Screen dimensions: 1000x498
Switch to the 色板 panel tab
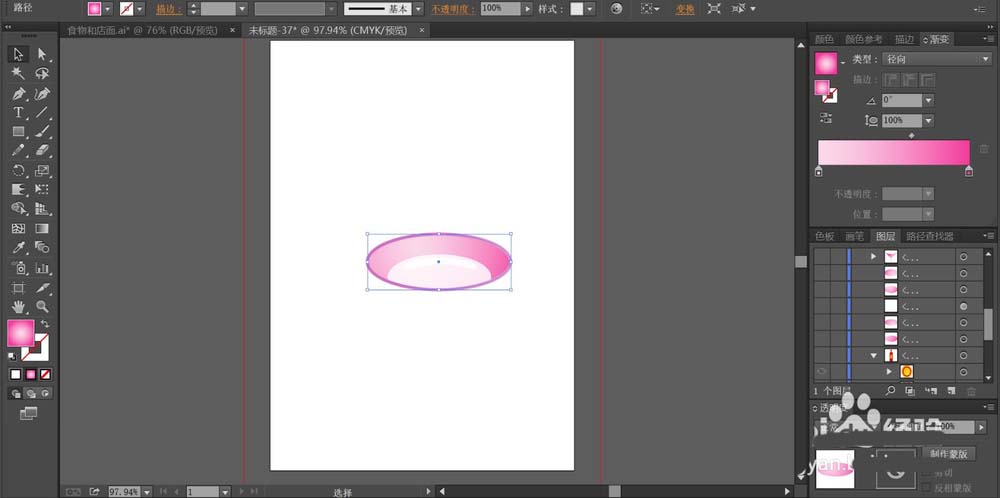point(824,237)
